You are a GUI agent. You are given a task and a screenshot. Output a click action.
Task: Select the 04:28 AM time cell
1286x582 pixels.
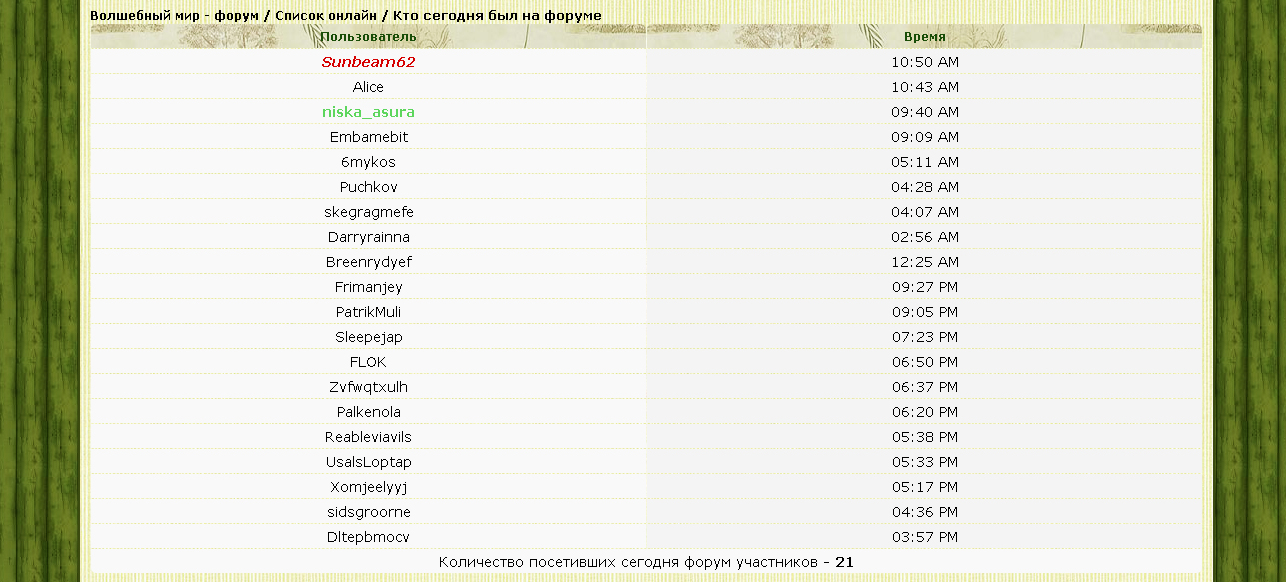click(x=924, y=187)
